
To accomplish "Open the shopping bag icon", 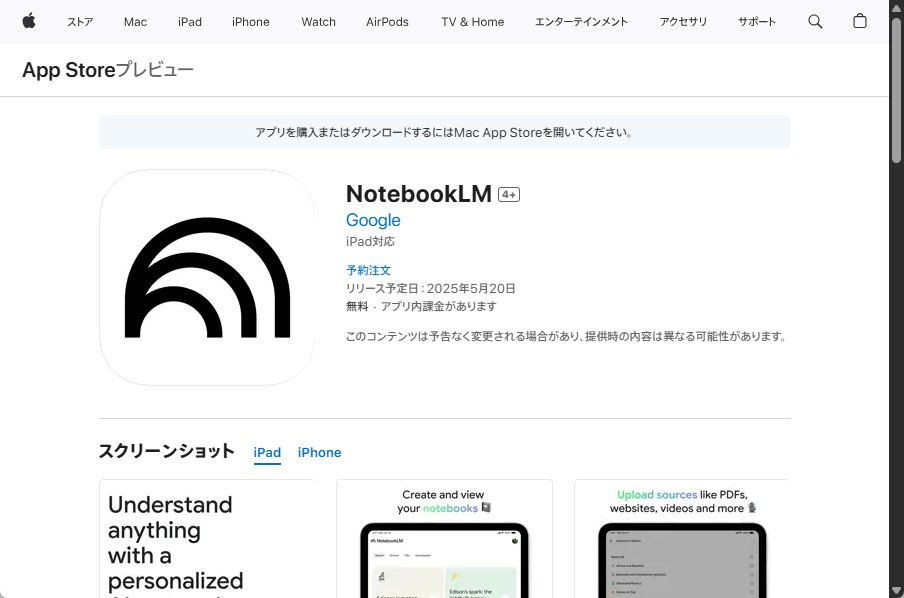I will [859, 21].
